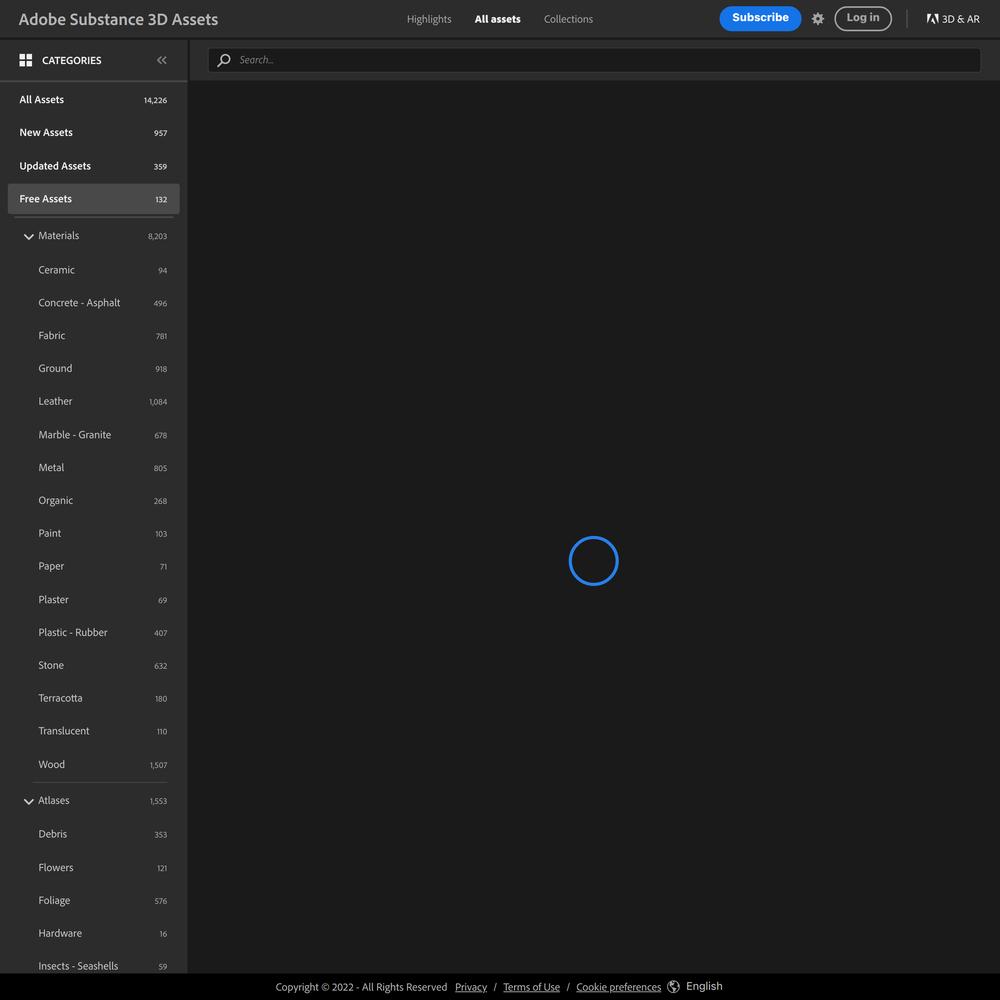This screenshot has height=1000, width=1000.
Task: Click the globe language icon
Action: pos(673,987)
